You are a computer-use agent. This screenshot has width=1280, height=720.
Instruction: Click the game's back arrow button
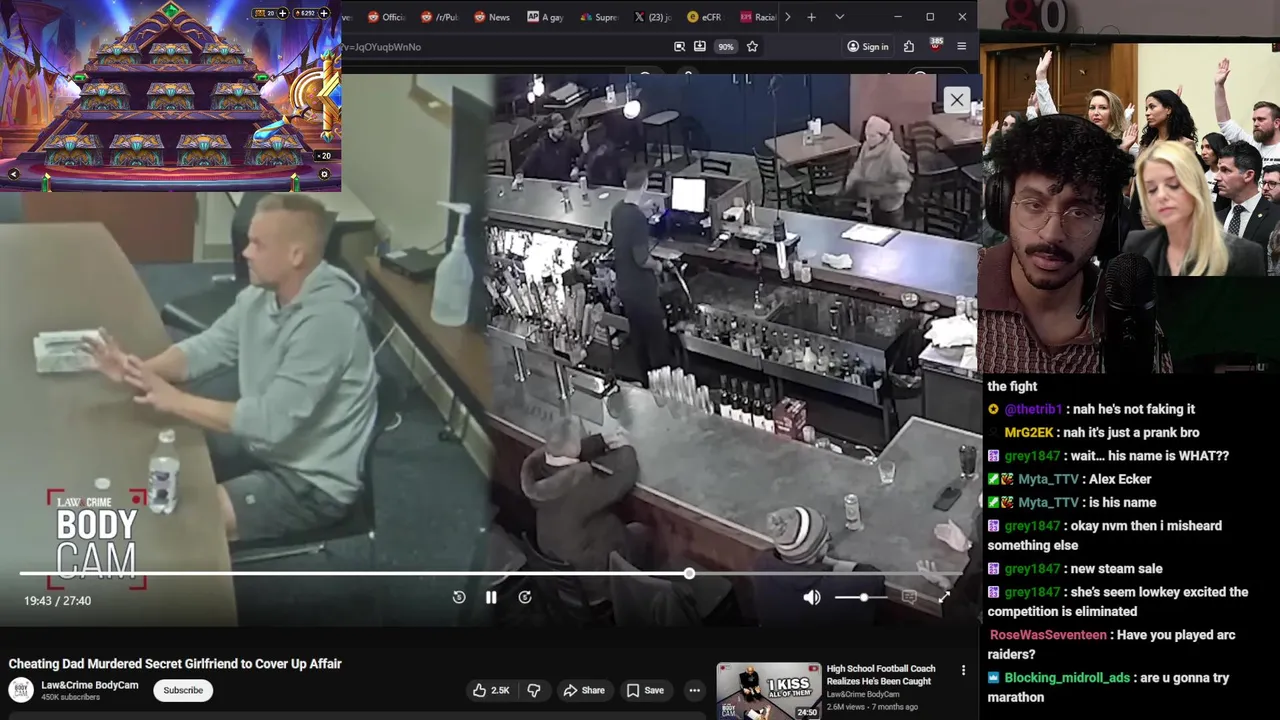(14, 174)
